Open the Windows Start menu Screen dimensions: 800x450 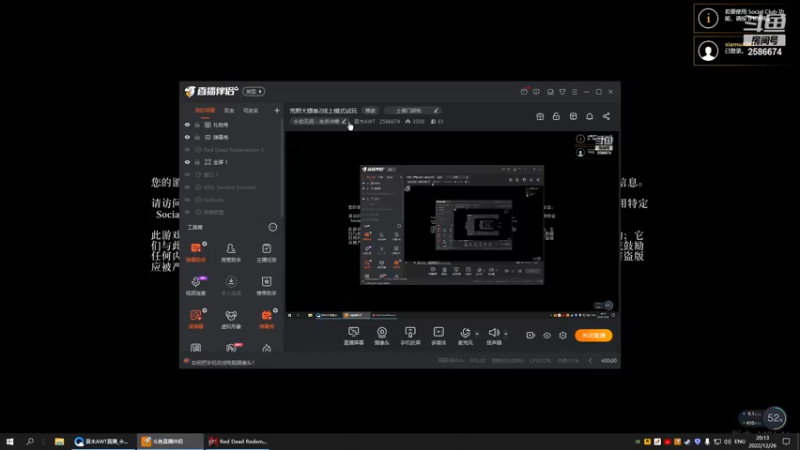(x=9, y=441)
